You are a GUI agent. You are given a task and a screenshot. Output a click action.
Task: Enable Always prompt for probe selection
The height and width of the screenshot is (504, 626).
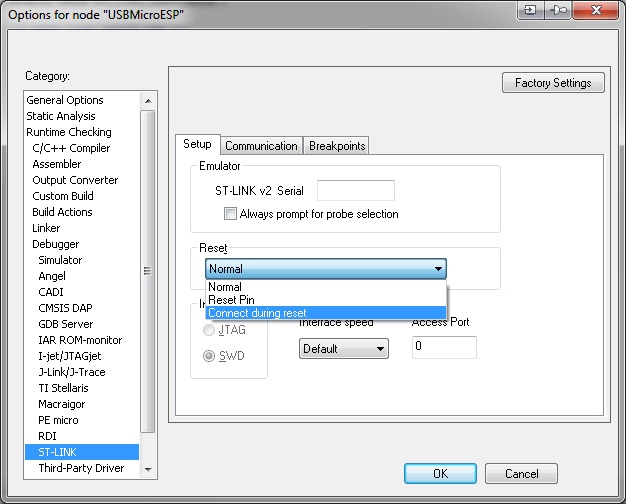point(230,214)
